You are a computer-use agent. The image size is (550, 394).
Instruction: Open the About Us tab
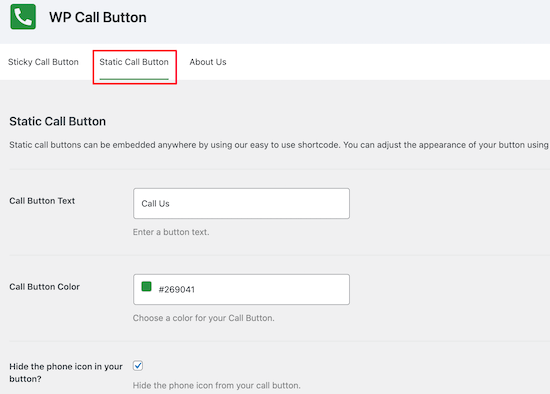click(208, 62)
